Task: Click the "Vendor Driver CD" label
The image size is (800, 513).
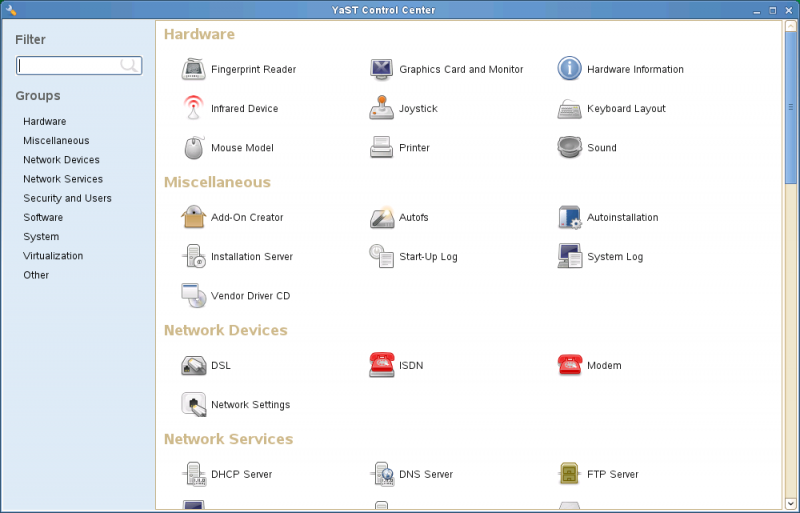Action: (x=251, y=296)
